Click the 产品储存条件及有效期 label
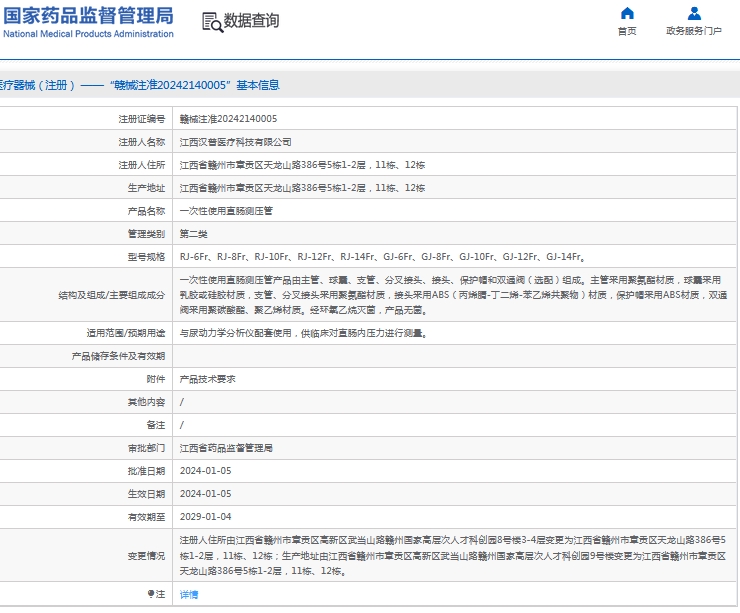This screenshot has height=613, width=740. 118,356
